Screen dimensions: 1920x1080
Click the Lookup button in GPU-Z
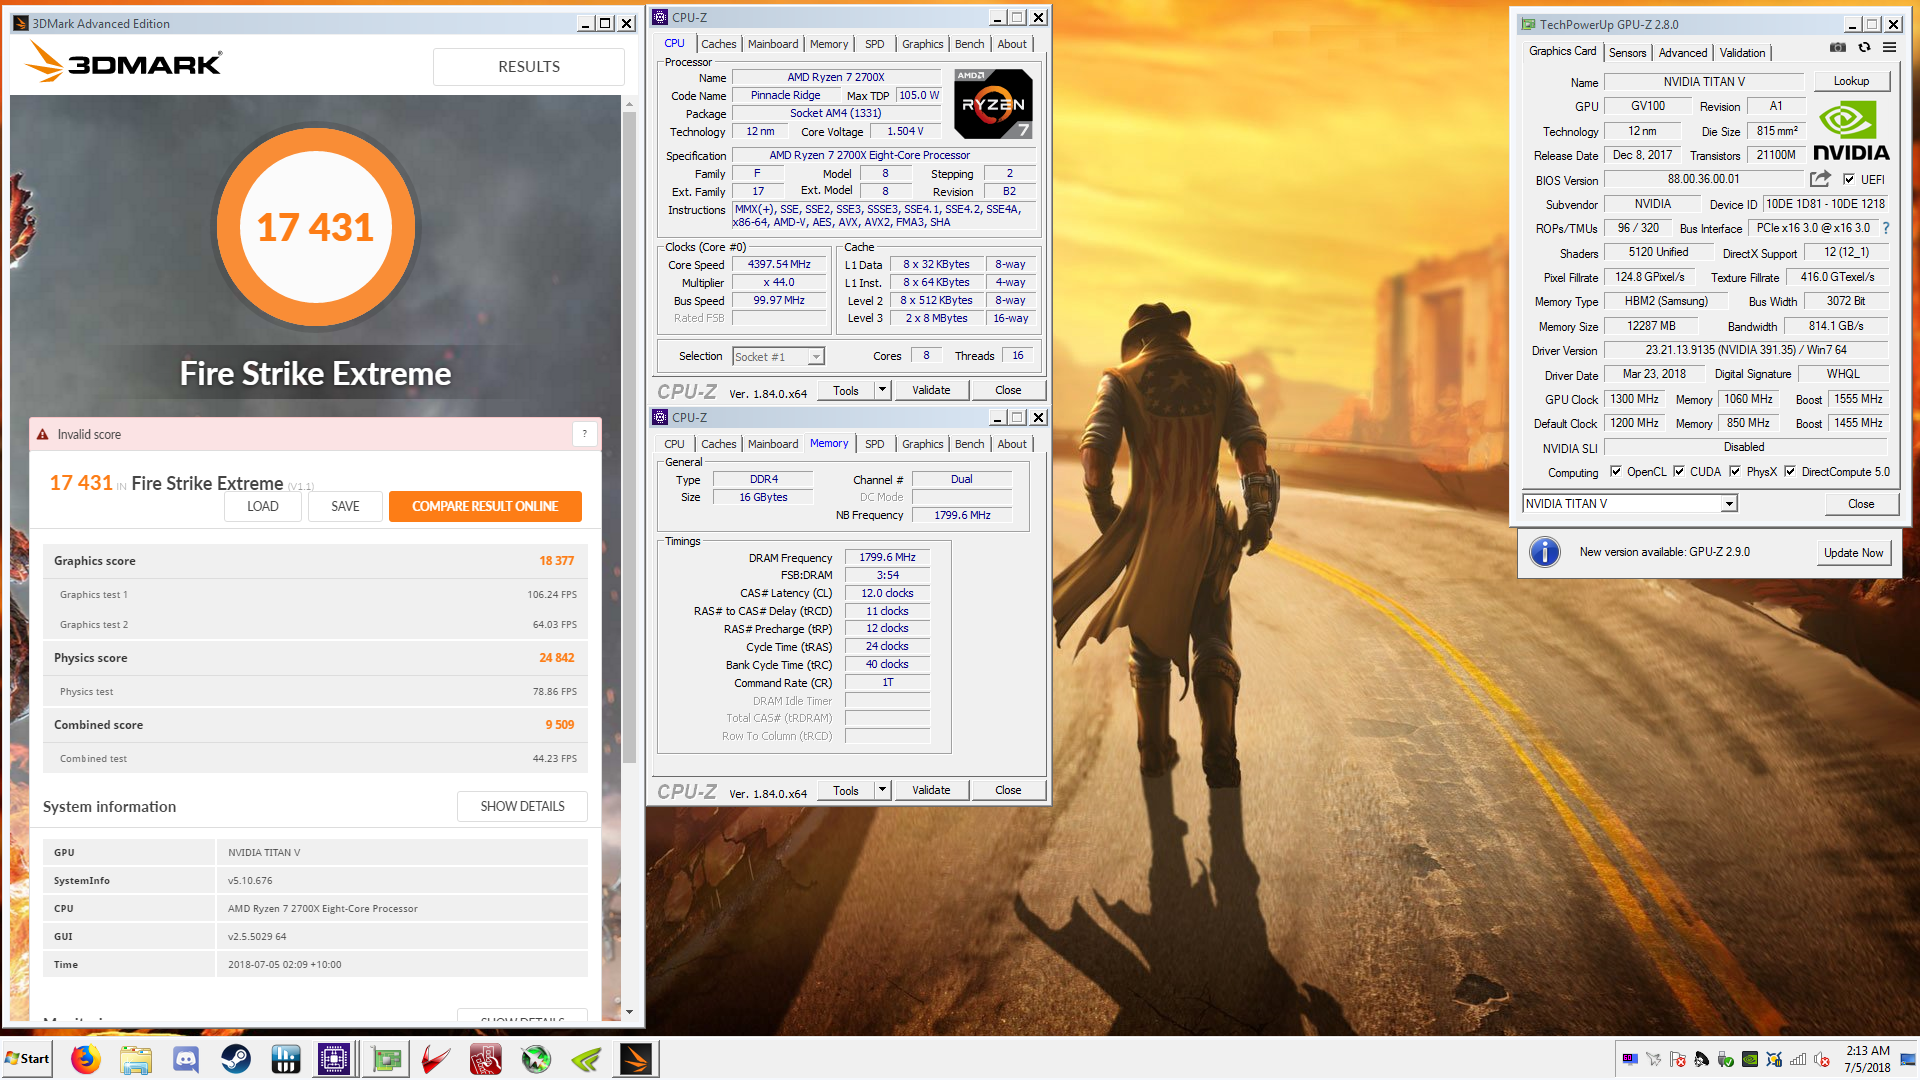coord(1851,81)
